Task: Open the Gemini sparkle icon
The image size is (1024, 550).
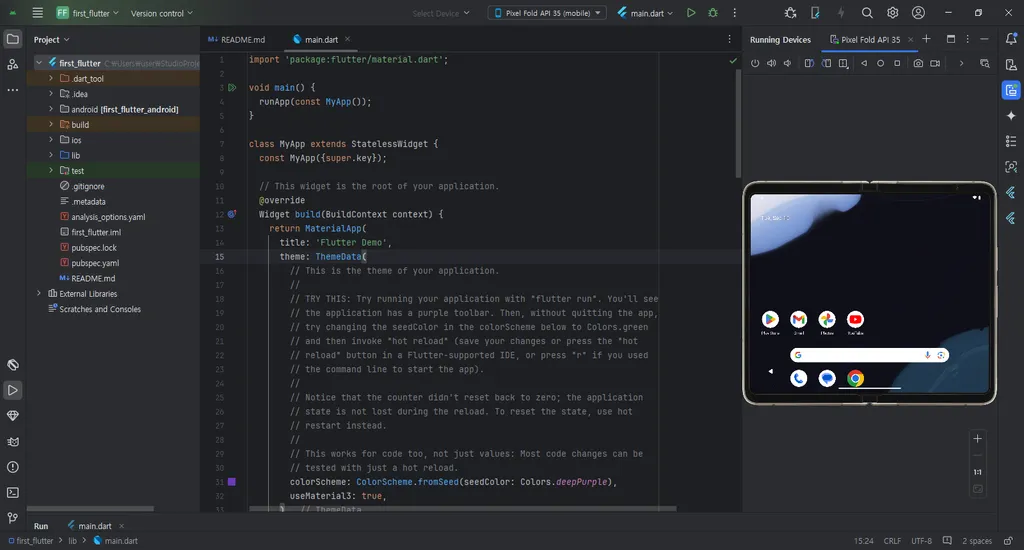Action: pyautogui.click(x=1011, y=116)
